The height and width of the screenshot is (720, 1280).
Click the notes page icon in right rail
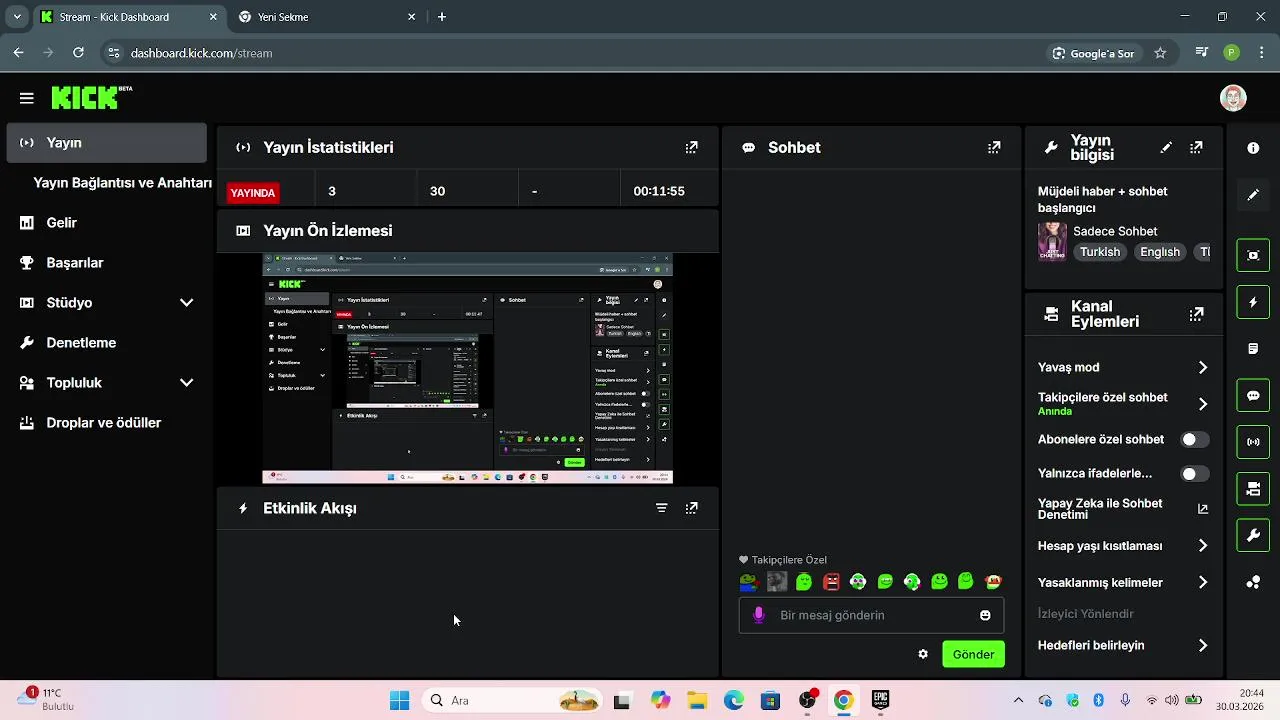coord(1253,349)
